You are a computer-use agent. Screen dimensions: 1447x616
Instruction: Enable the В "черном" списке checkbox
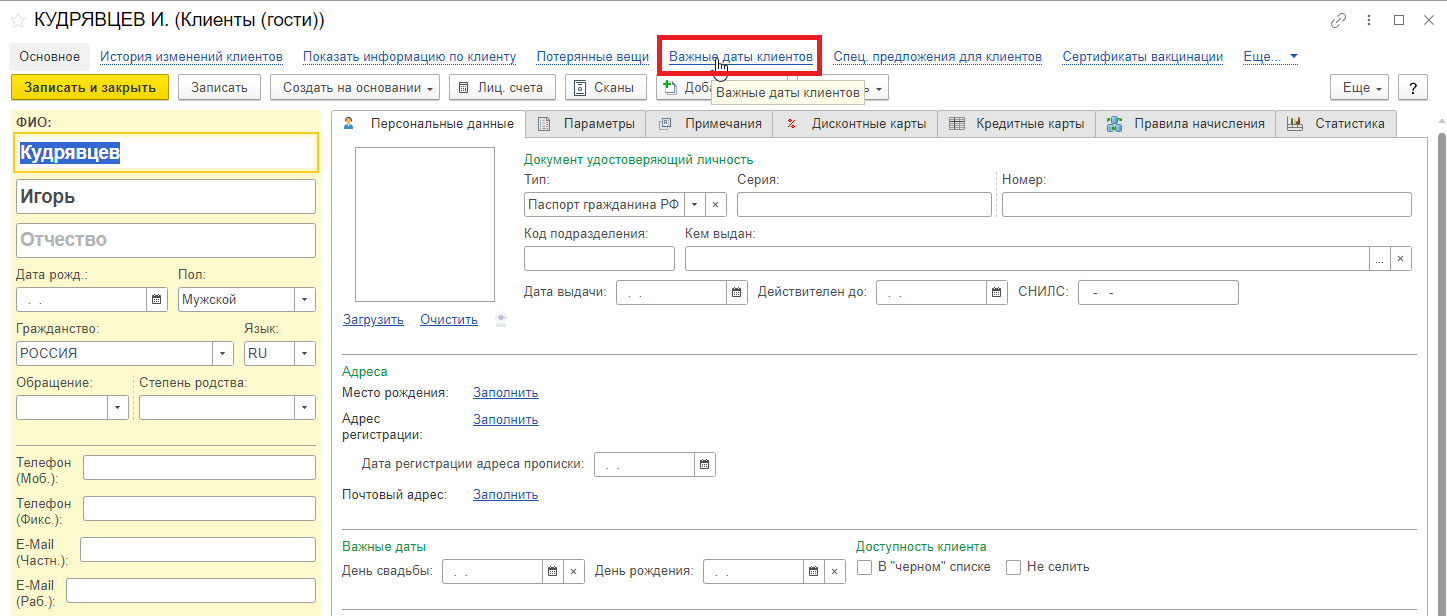tap(865, 567)
